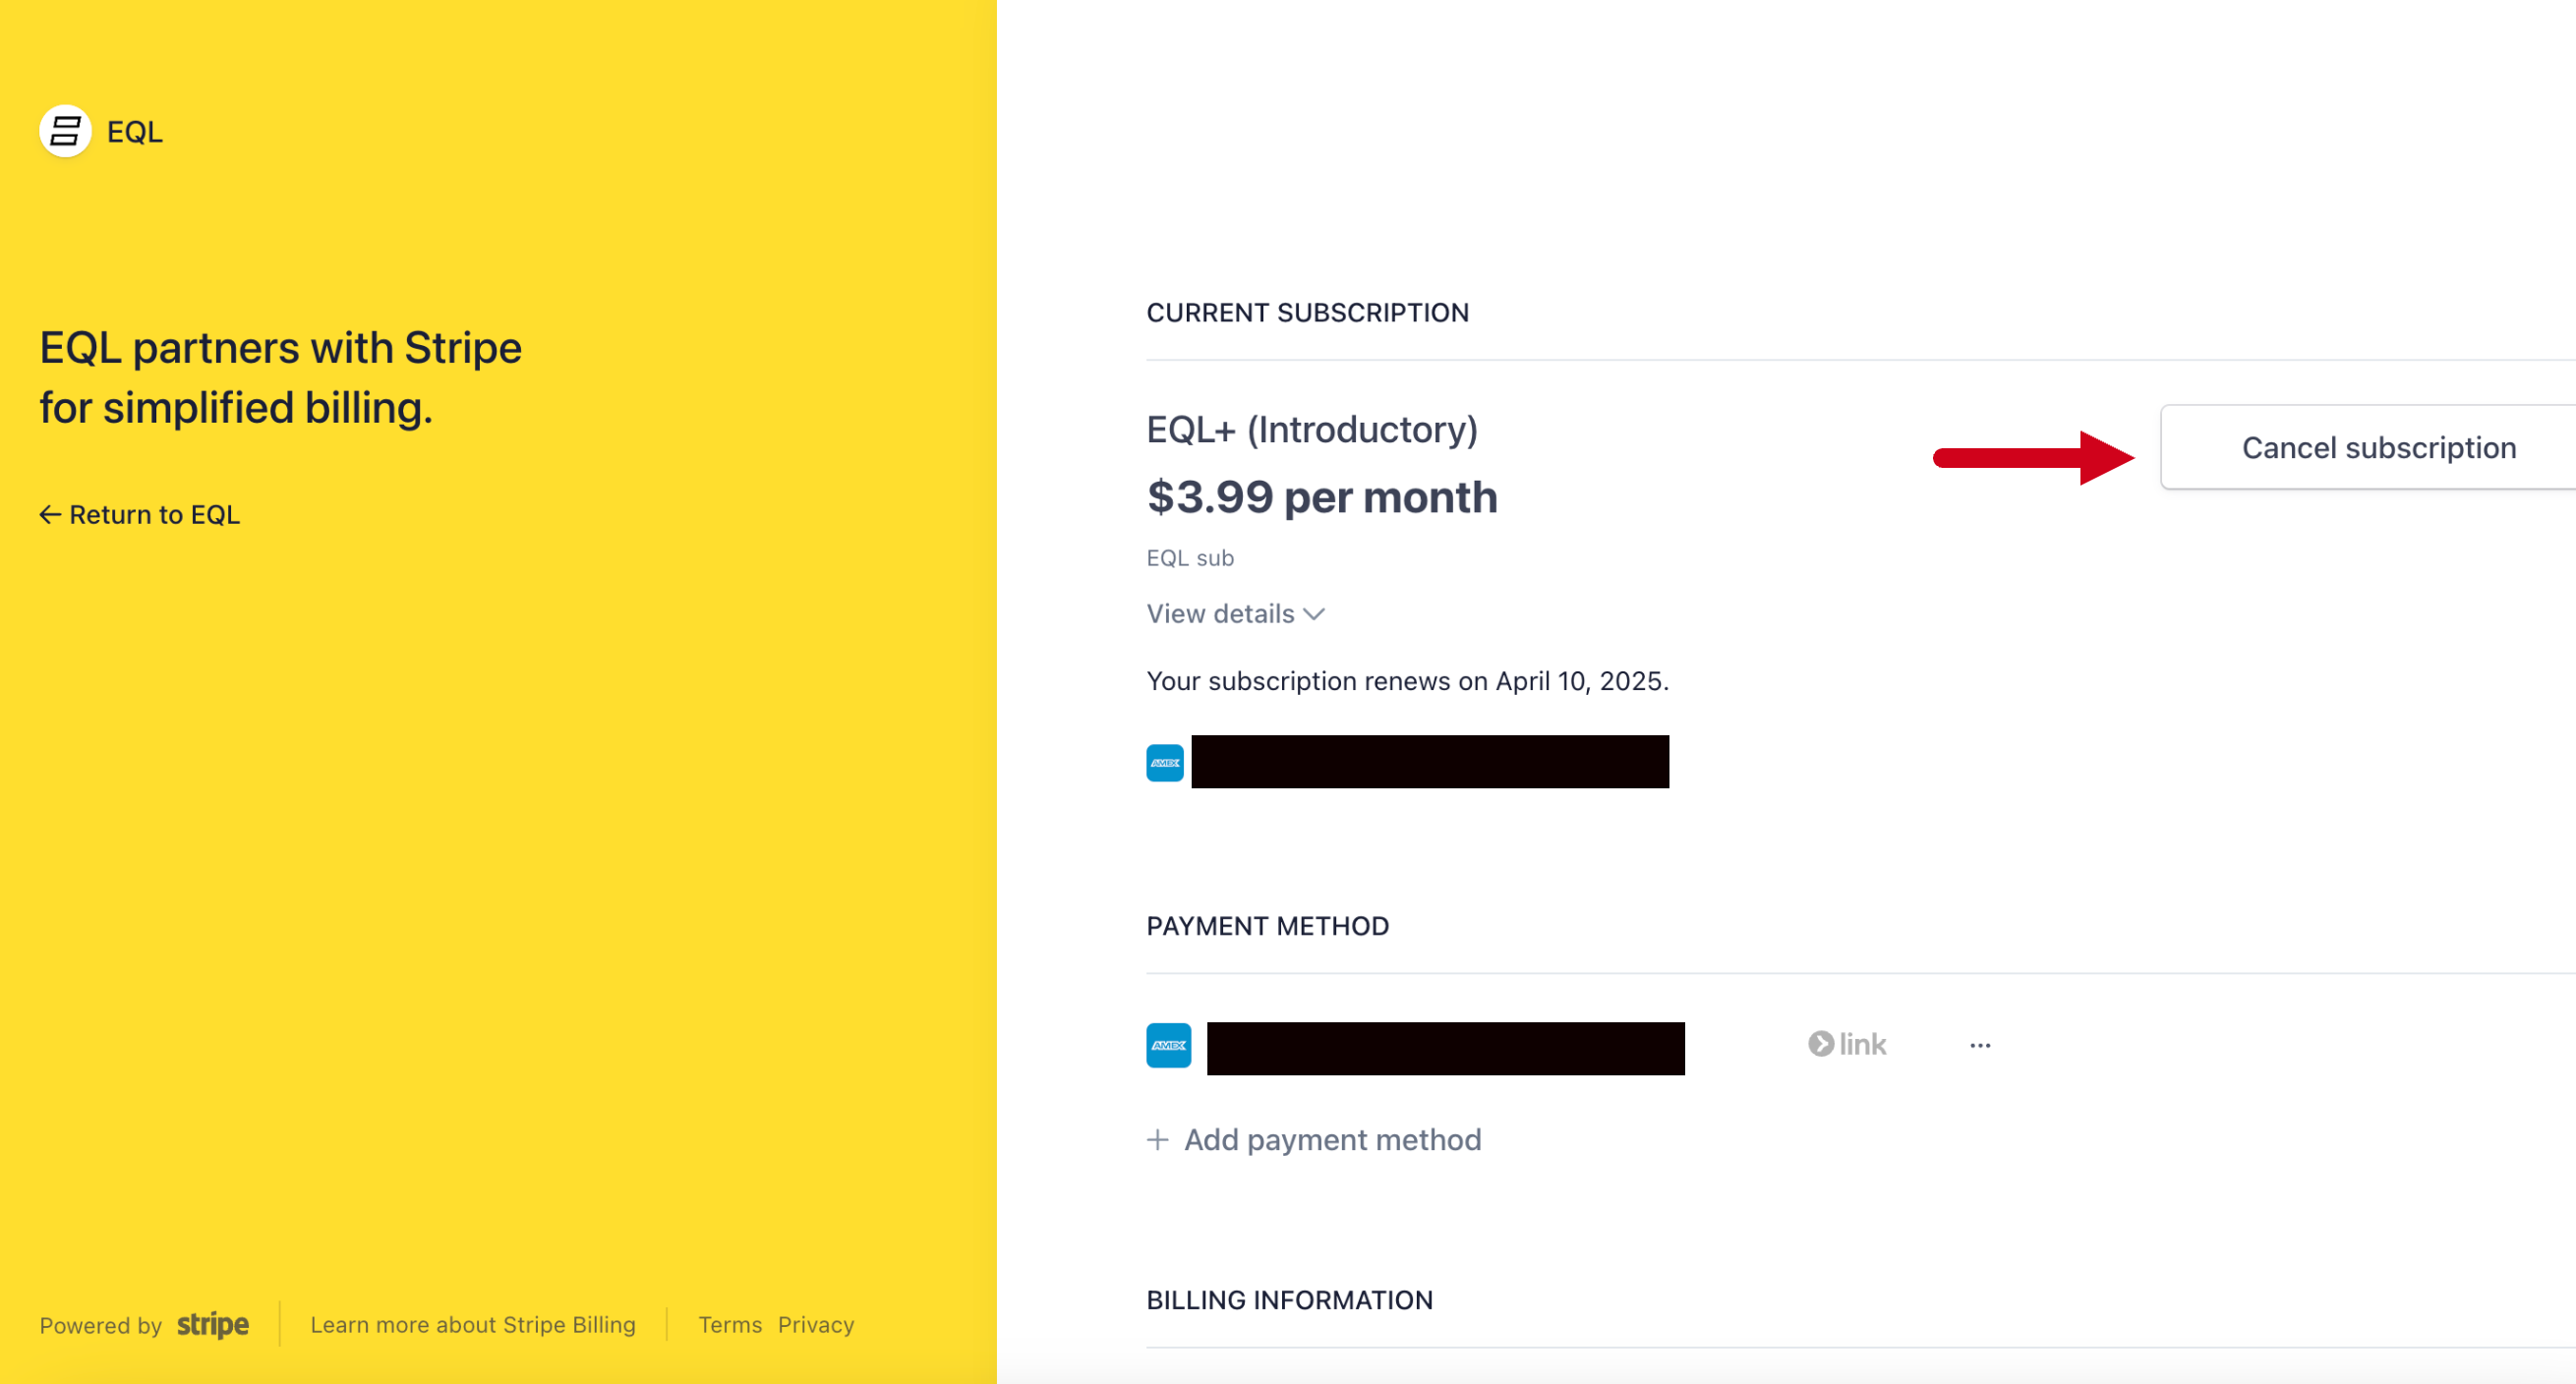Screen dimensions: 2576x1384
Task: Select the redacted card under Payment Method
Action: [1445, 1048]
